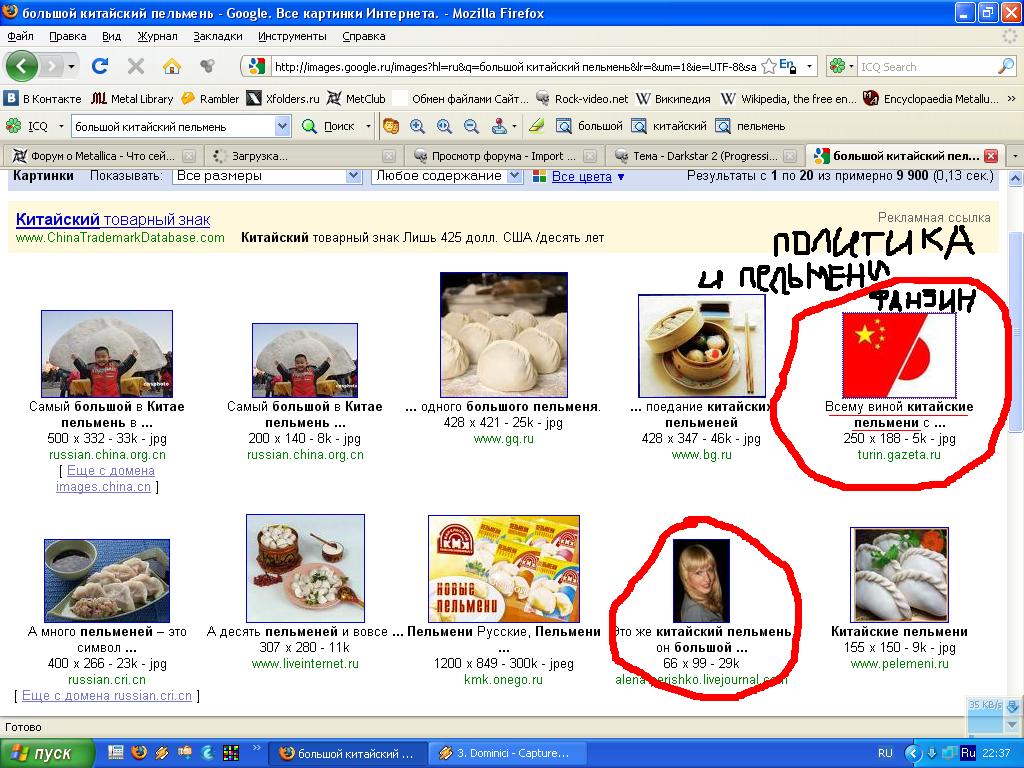Close the active Google images tab

tap(991, 156)
